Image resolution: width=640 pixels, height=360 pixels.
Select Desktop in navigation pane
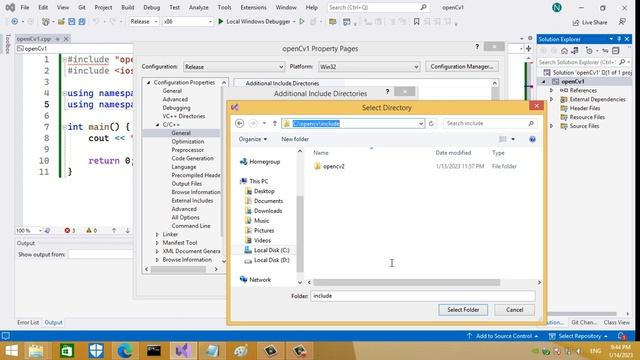tap(260, 191)
